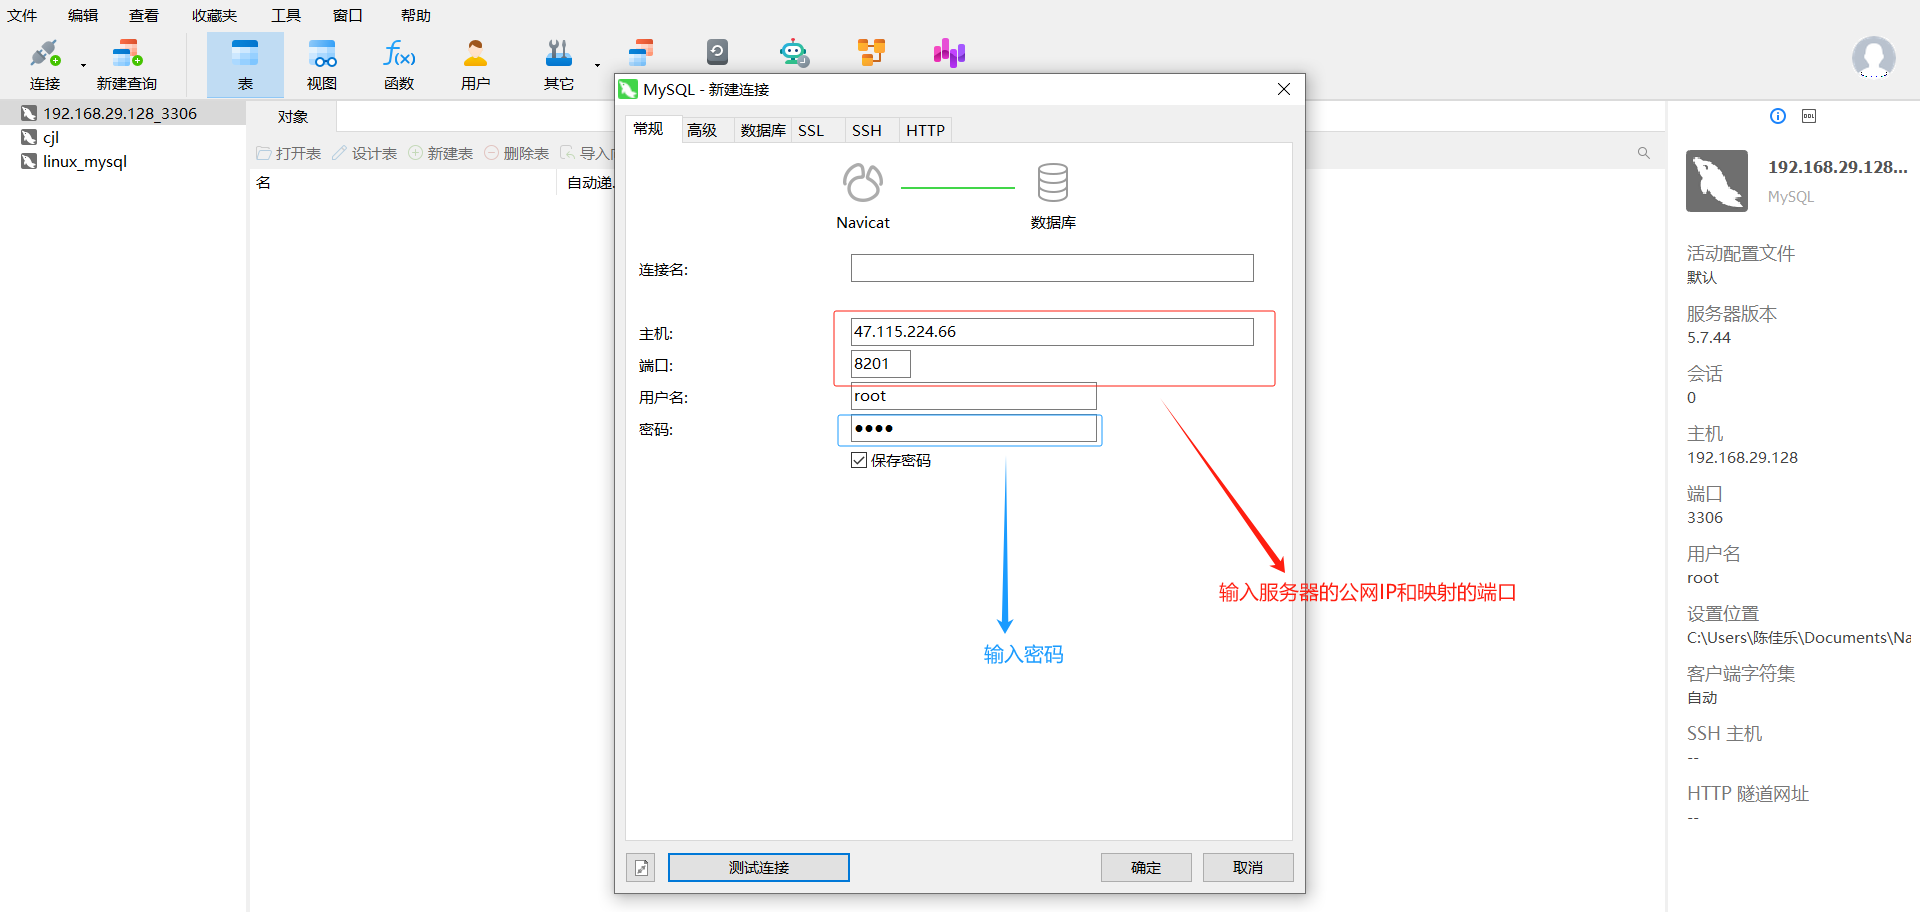Click the 设置位置 path text
Viewport: 1920px width, 912px height.
coord(1799,638)
